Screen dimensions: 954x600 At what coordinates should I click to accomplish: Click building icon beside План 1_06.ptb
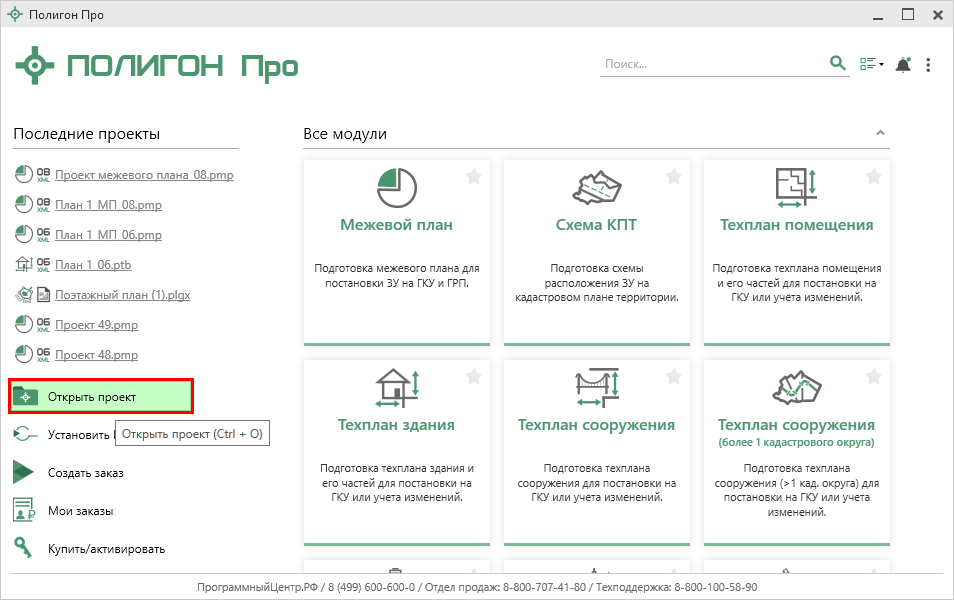tap(24, 264)
